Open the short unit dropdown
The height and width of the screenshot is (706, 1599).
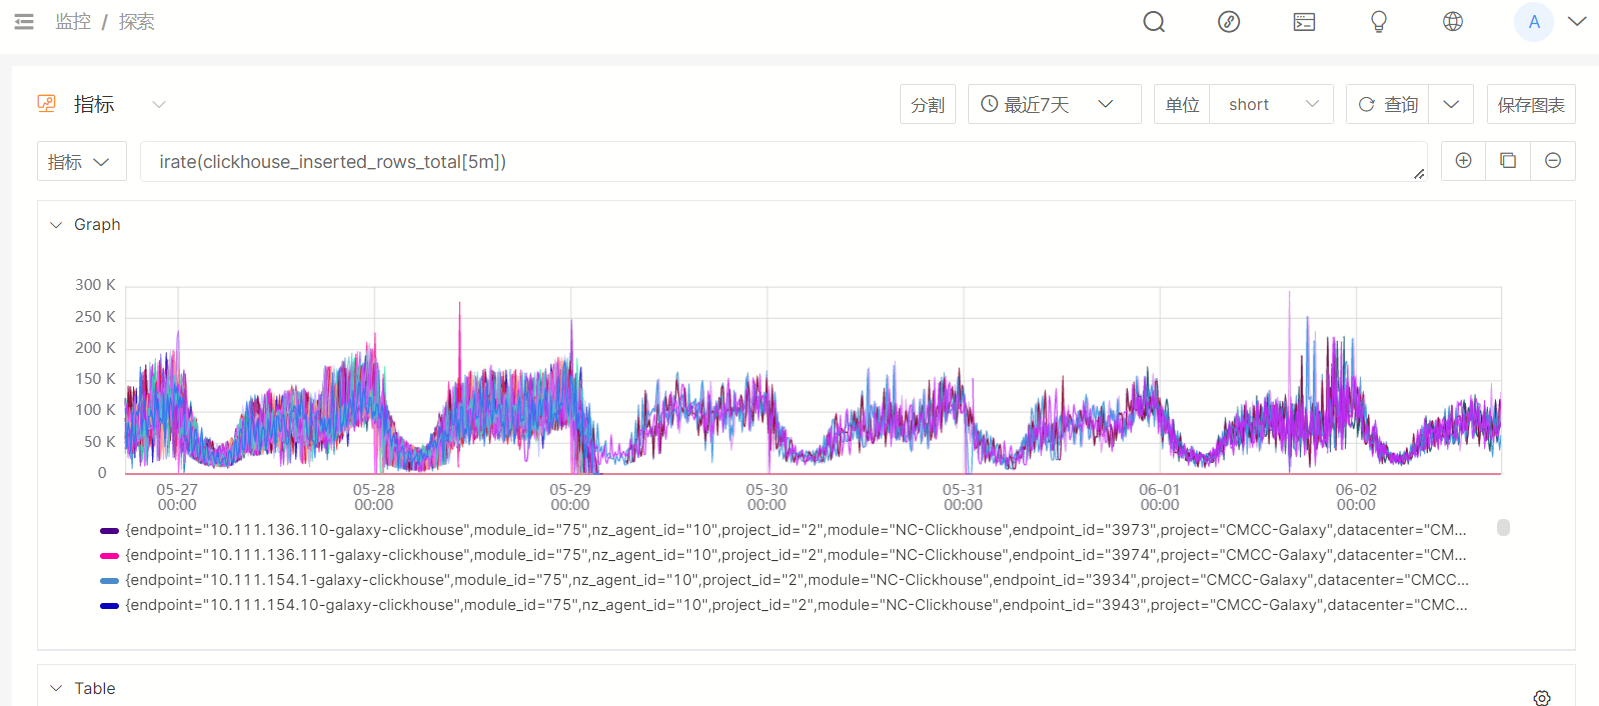[x=1271, y=104]
